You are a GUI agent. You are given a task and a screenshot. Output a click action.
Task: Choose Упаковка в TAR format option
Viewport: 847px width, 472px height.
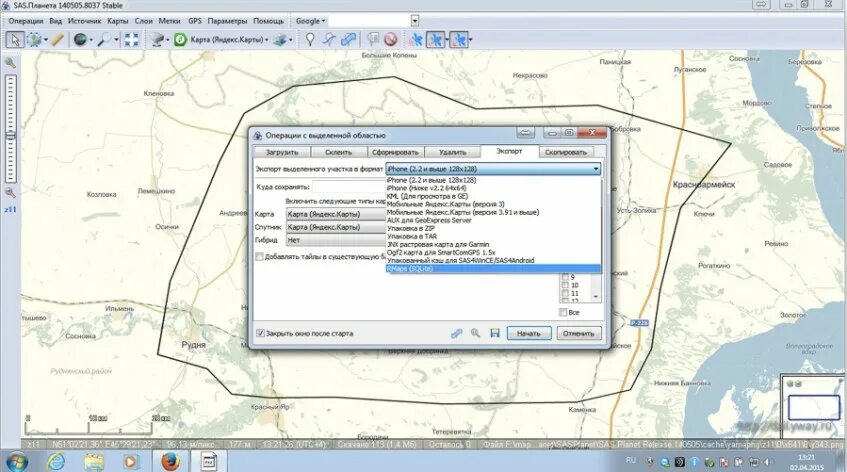pos(493,237)
